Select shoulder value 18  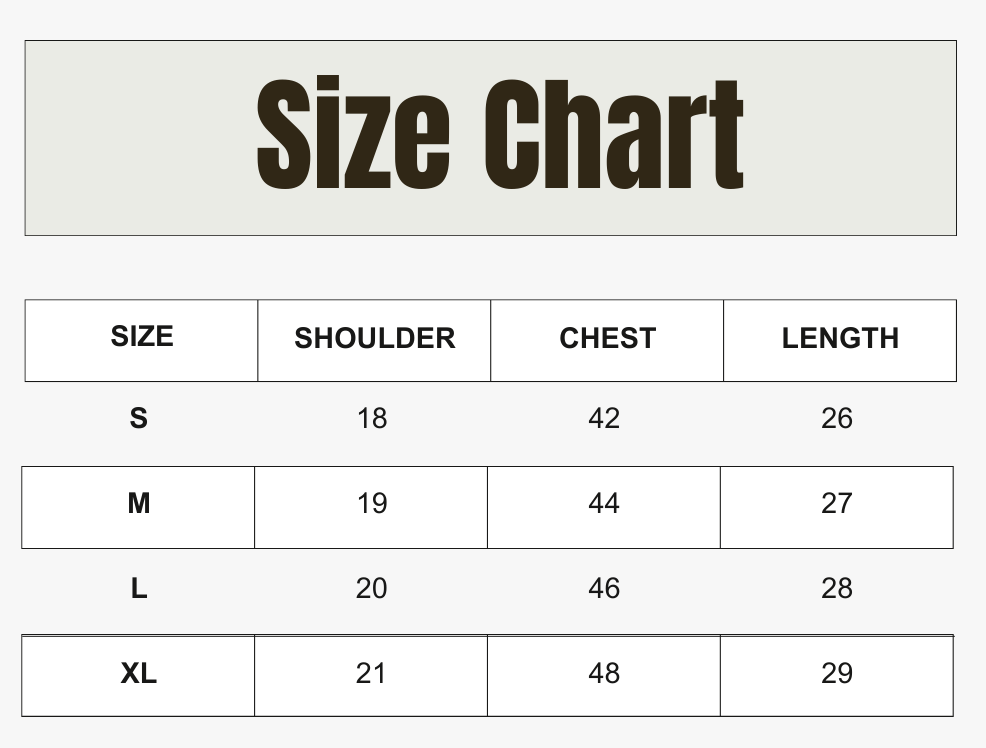coord(372,419)
